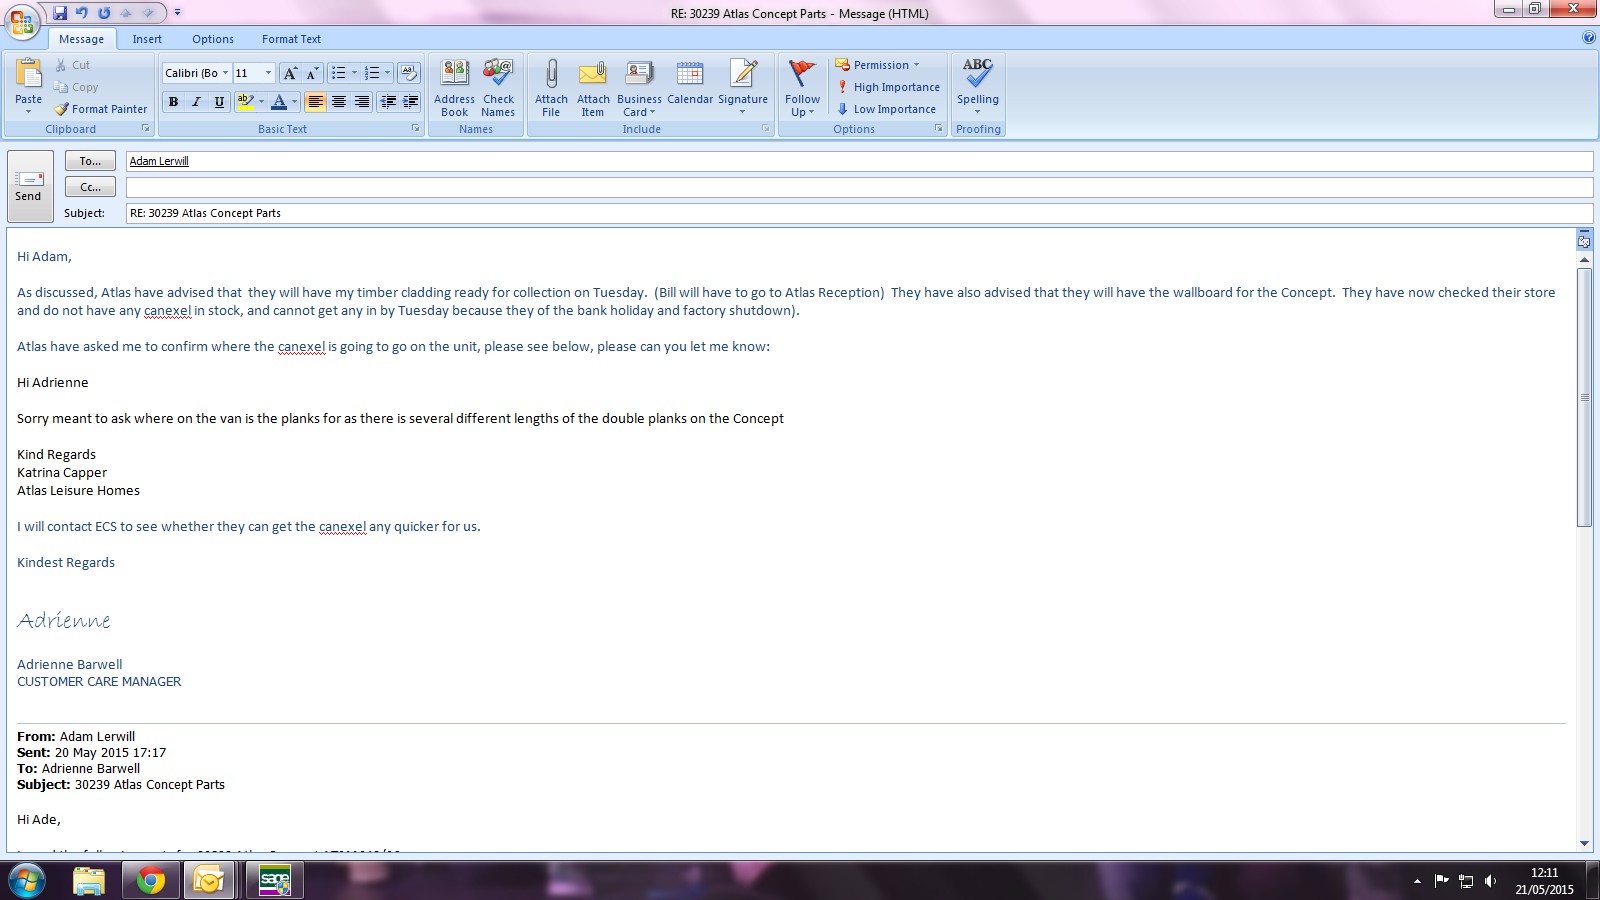This screenshot has height=900, width=1600.
Task: Align text to the right
Action: [362, 102]
